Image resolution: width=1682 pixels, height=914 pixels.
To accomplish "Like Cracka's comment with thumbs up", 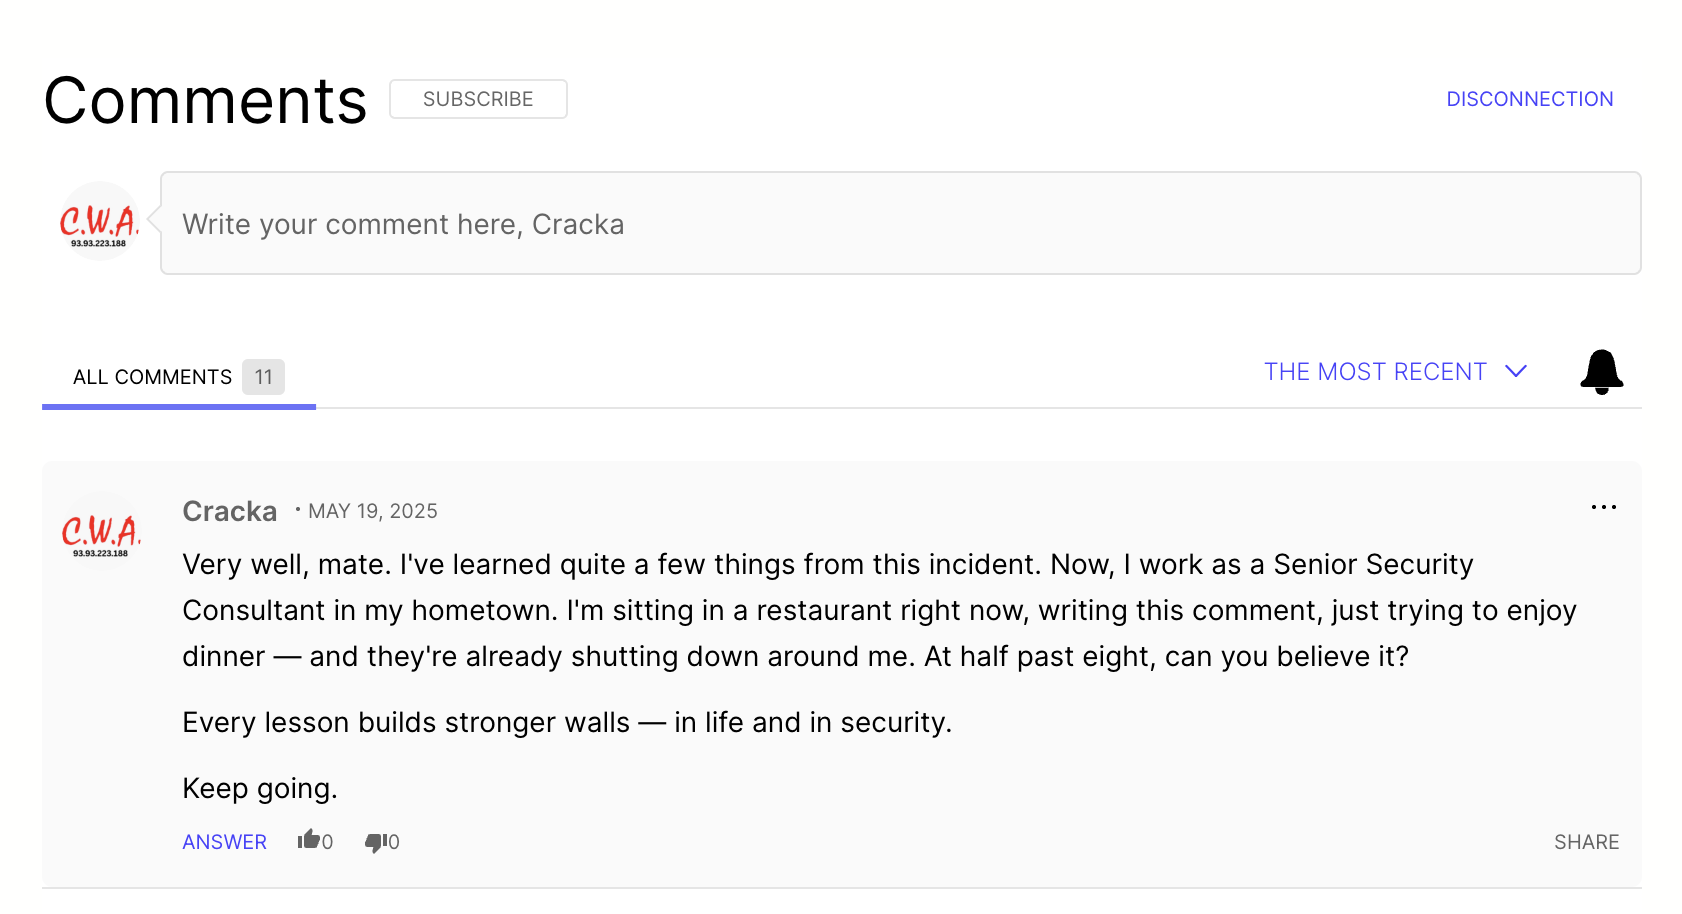I will coord(309,840).
